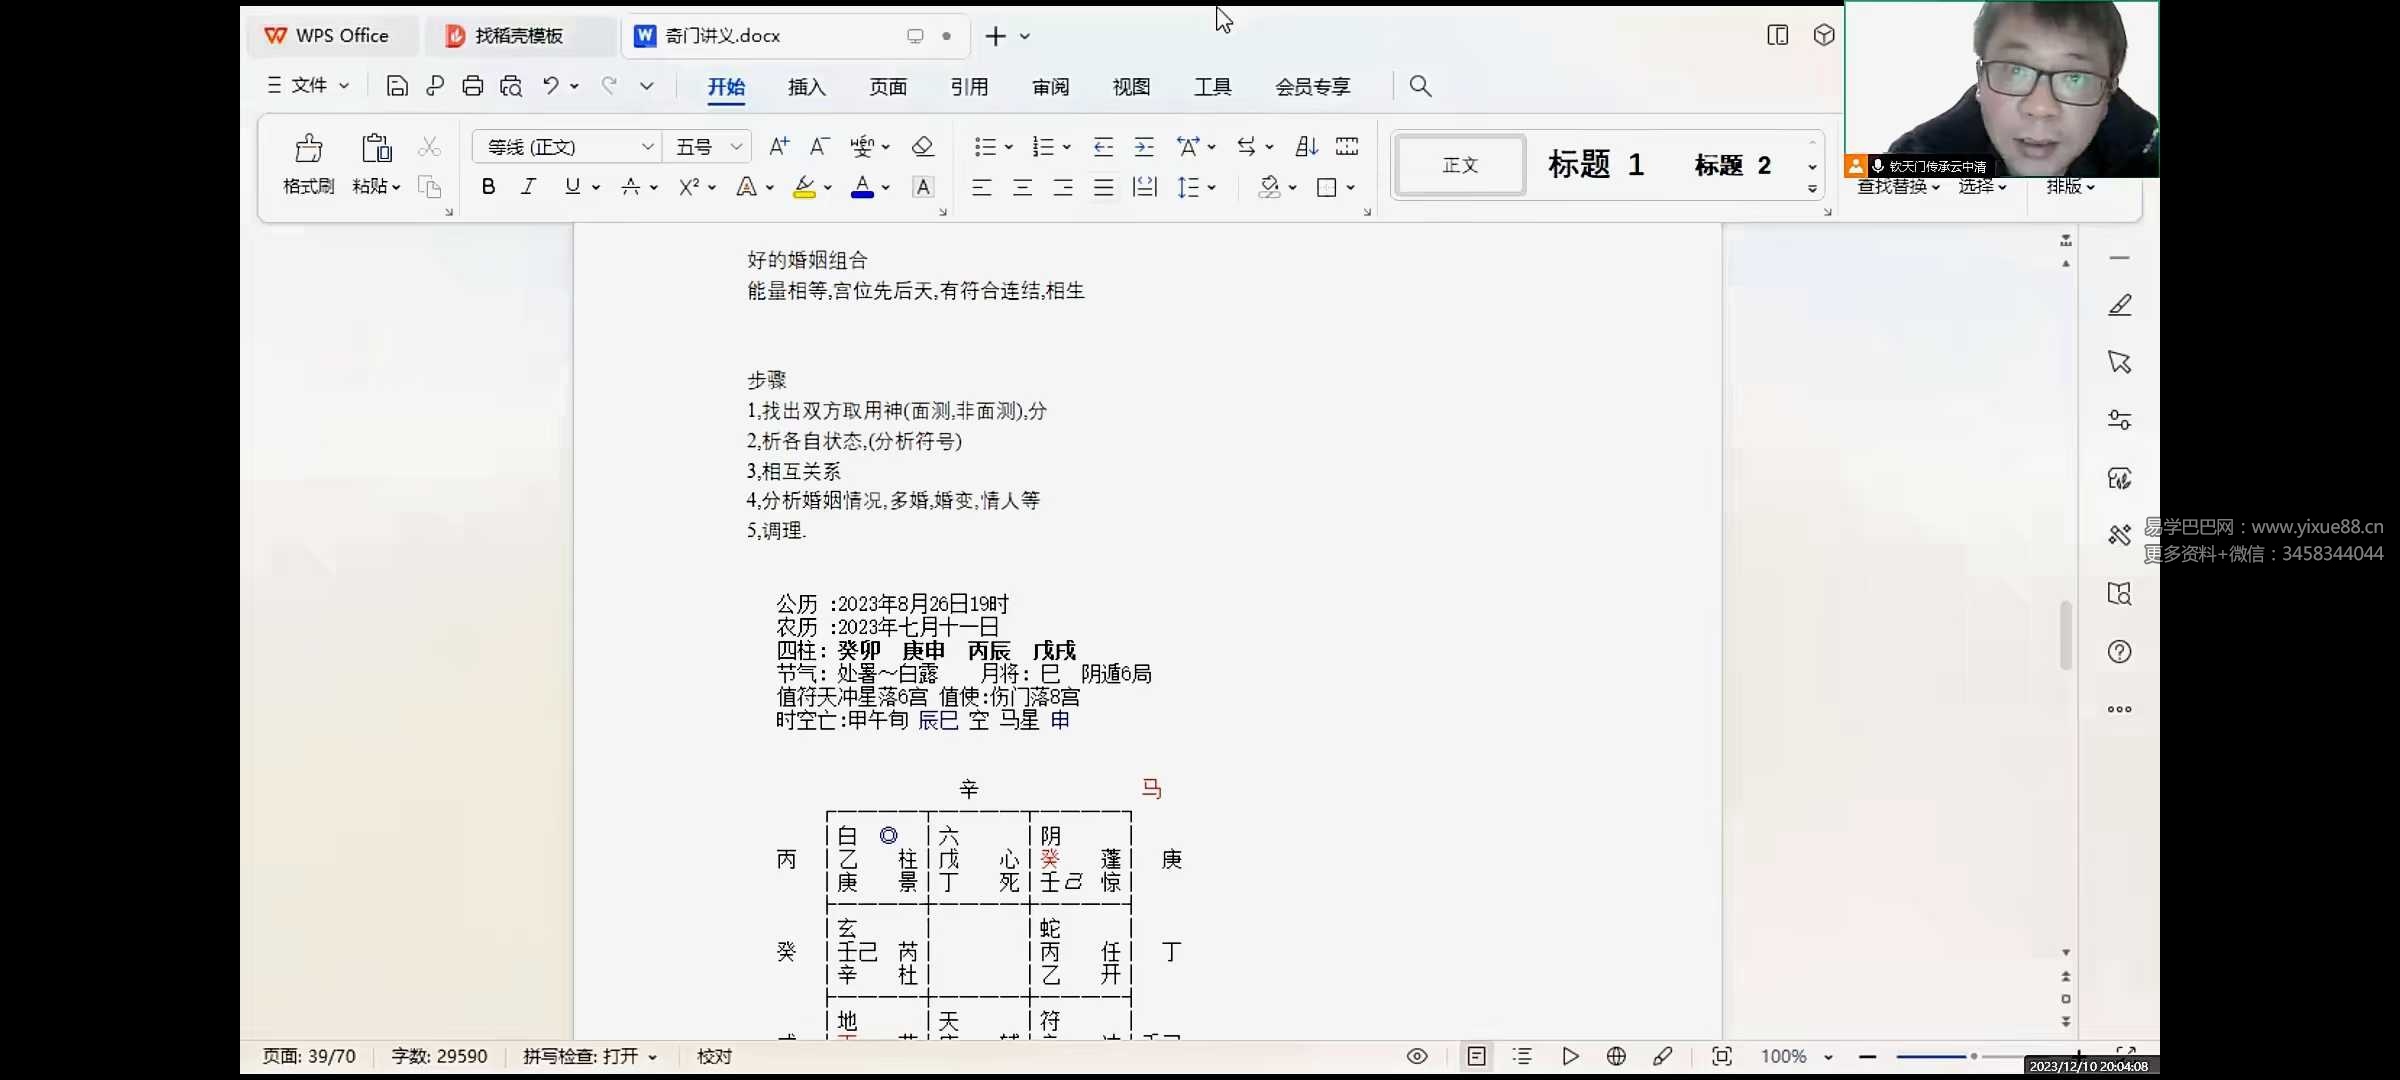Open the font size dropdown showing 五号

(706, 146)
